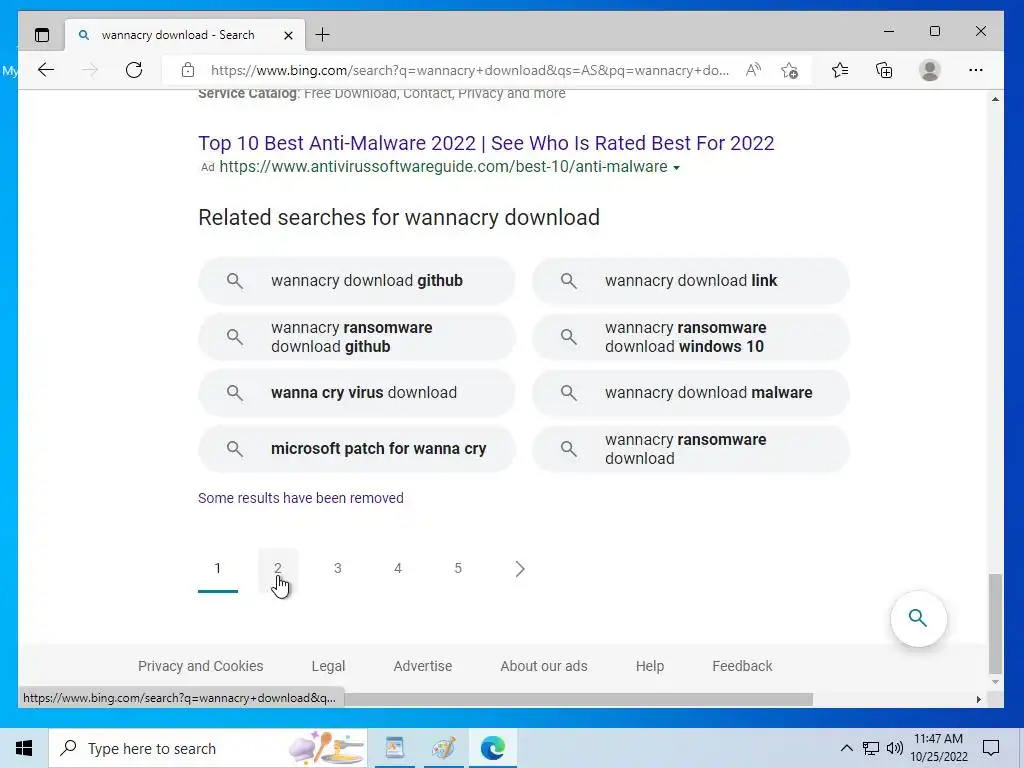Open the Help footer link
This screenshot has width=1024, height=768.
pos(650,666)
